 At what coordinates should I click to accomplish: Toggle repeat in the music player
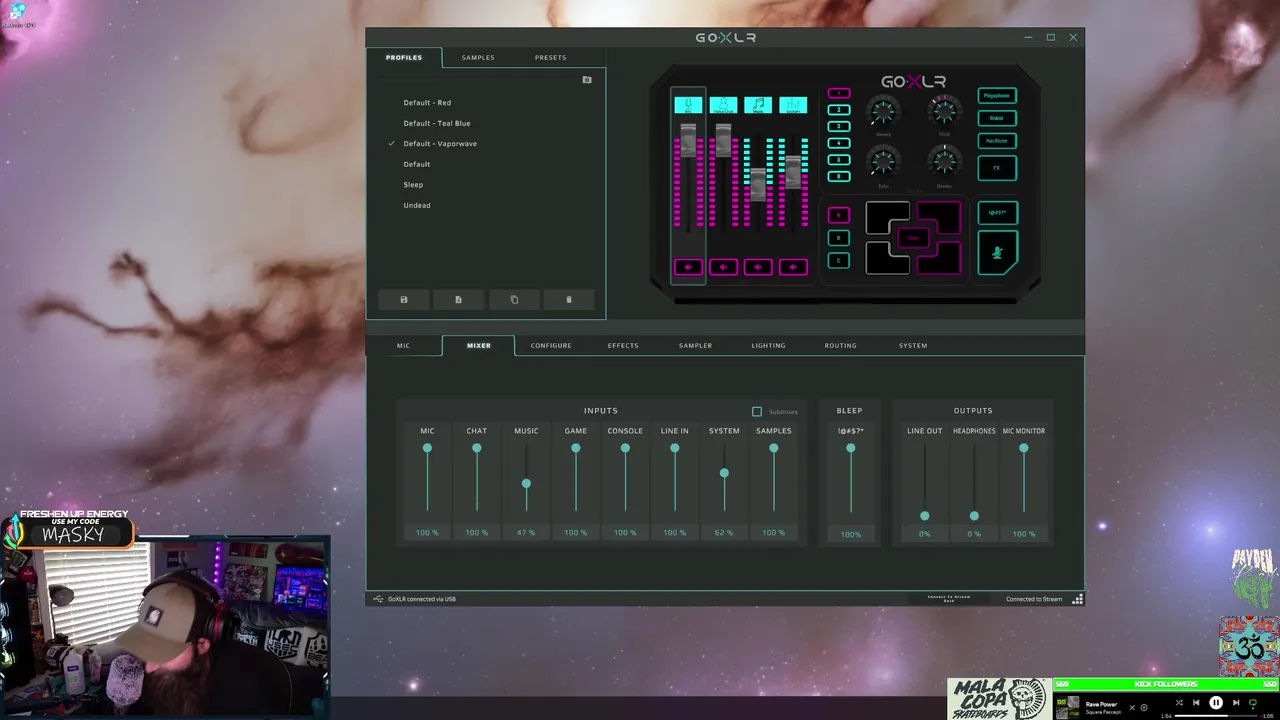[1253, 703]
